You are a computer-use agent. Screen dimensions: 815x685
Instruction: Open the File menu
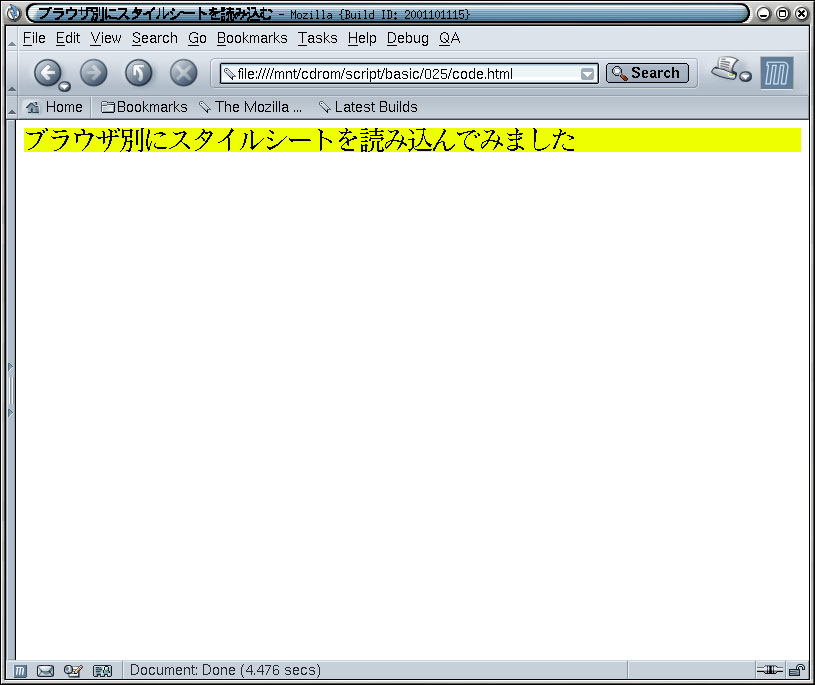[34, 38]
